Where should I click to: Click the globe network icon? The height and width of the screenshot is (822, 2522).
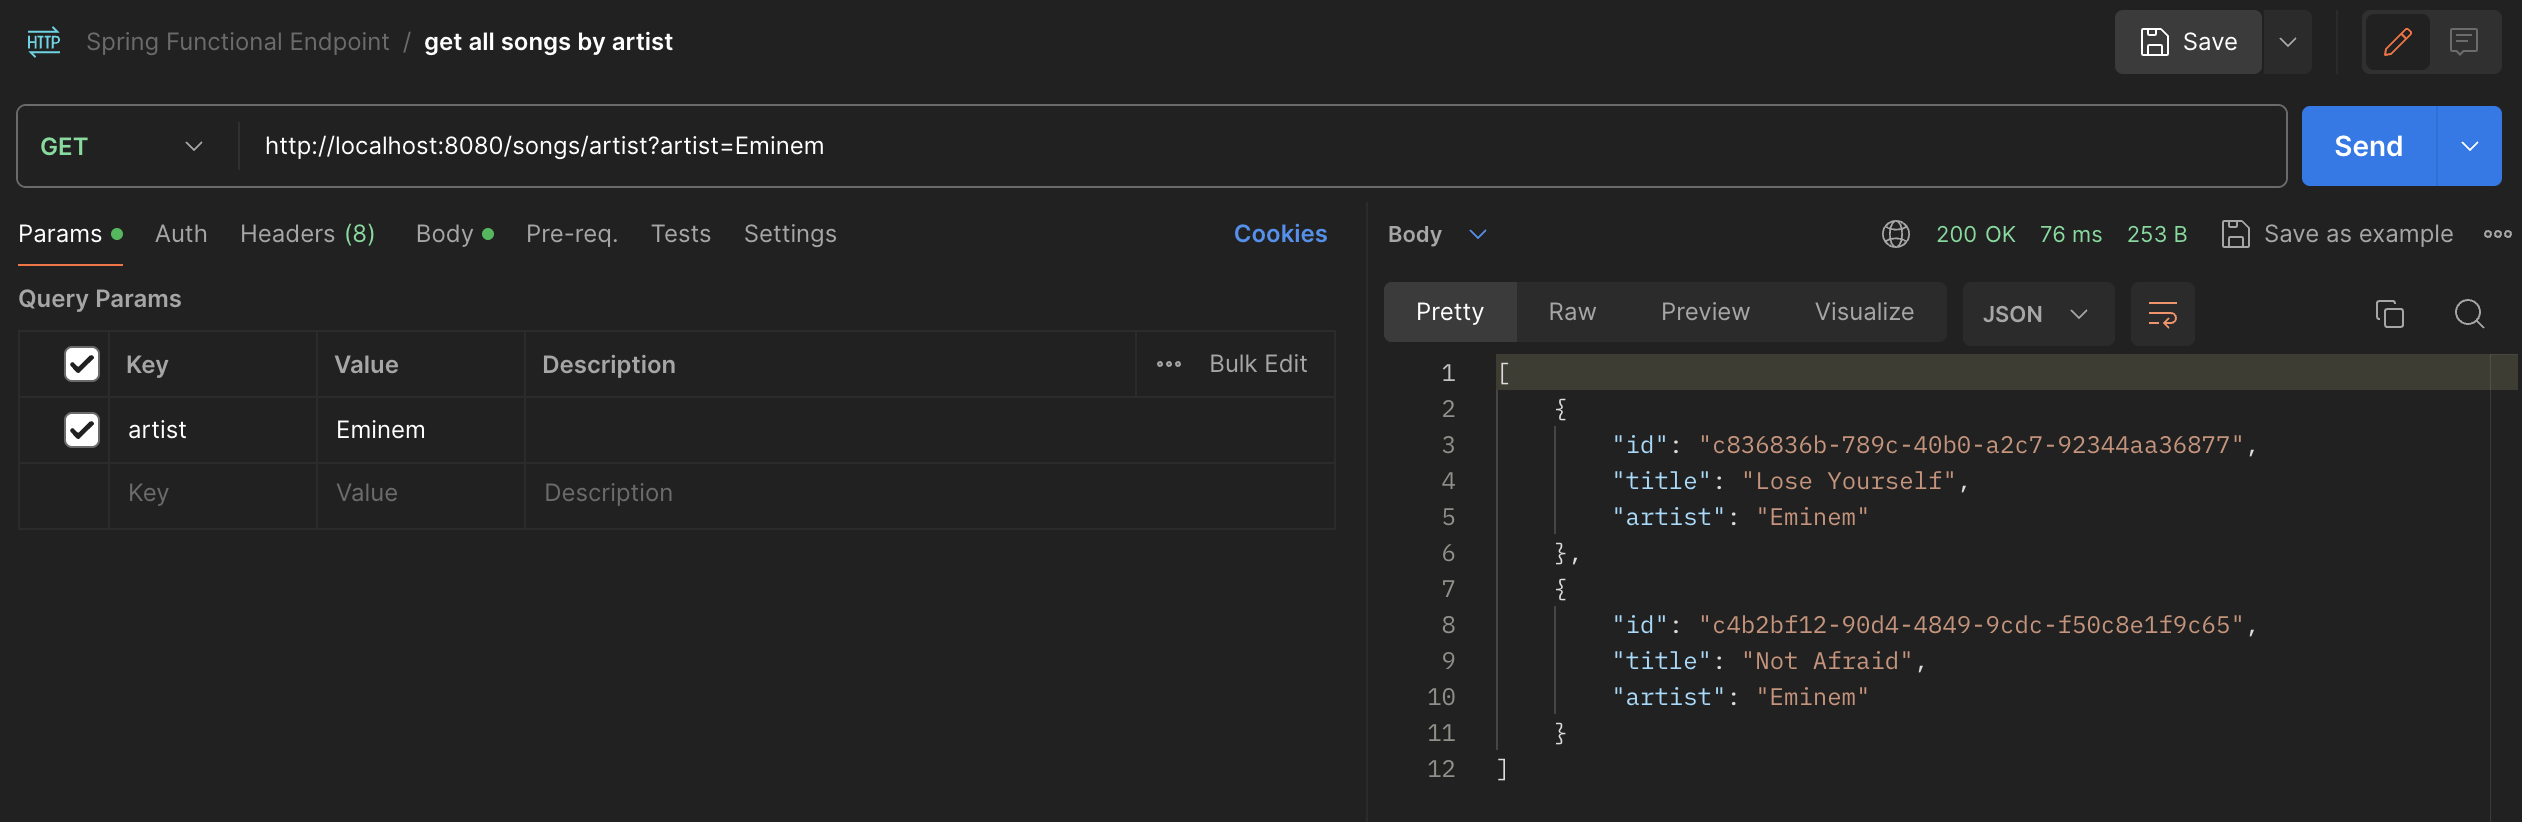(x=1895, y=234)
